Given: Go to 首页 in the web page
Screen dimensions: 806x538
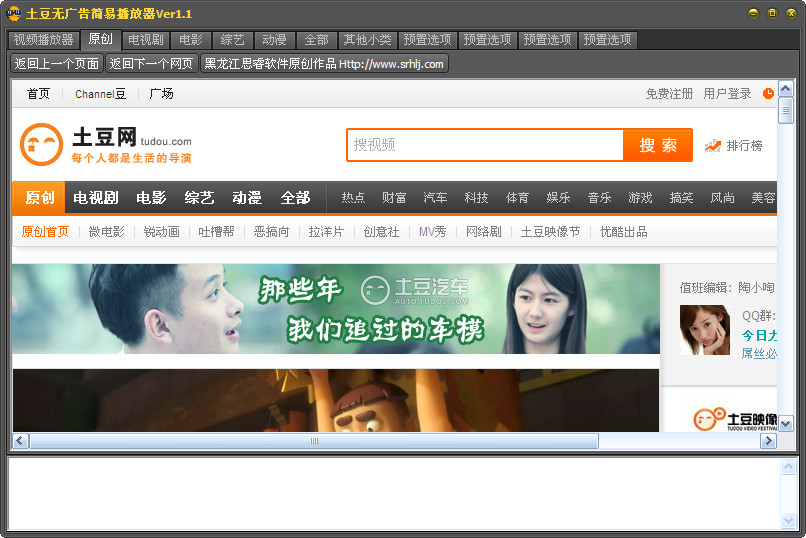Looking at the screenshot, I should click(39, 94).
